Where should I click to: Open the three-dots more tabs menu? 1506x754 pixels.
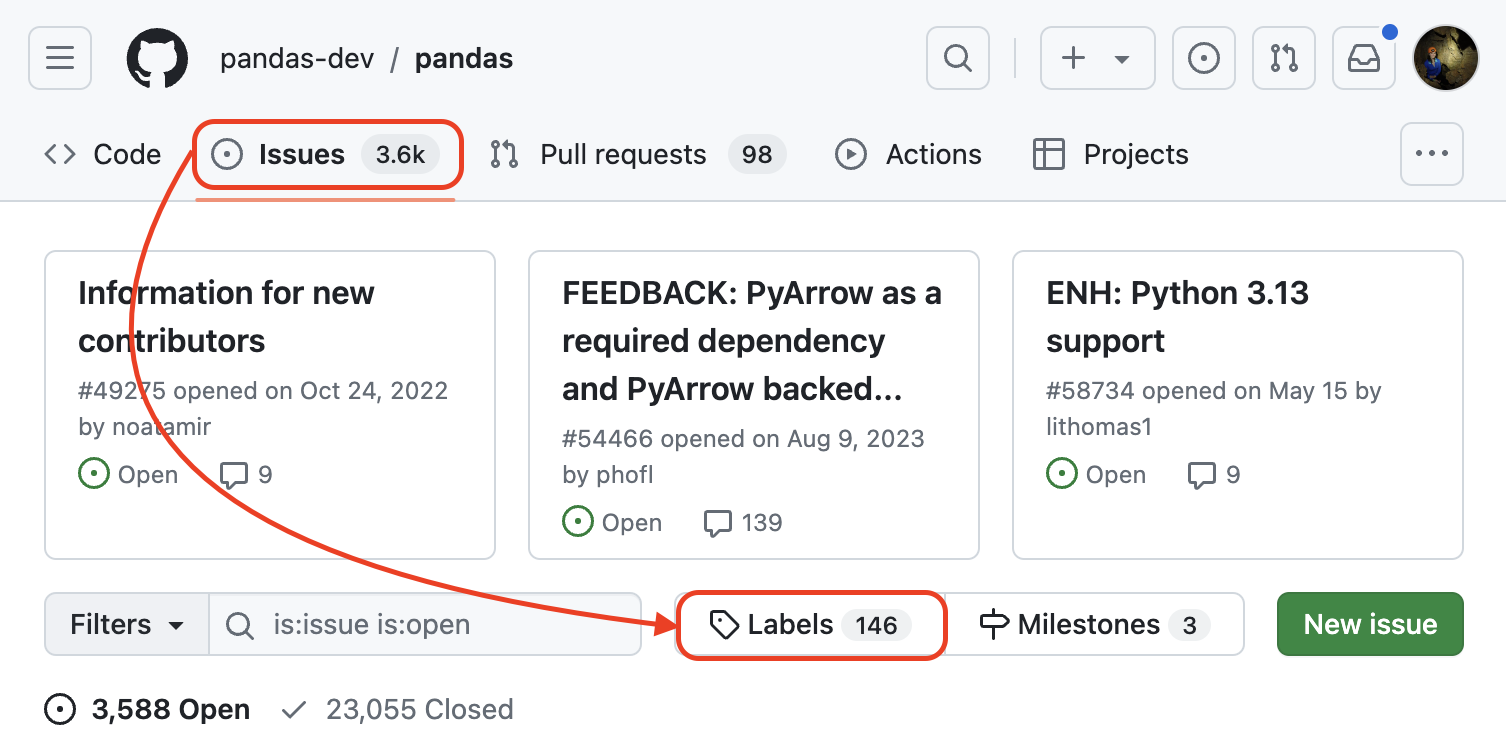click(x=1432, y=154)
